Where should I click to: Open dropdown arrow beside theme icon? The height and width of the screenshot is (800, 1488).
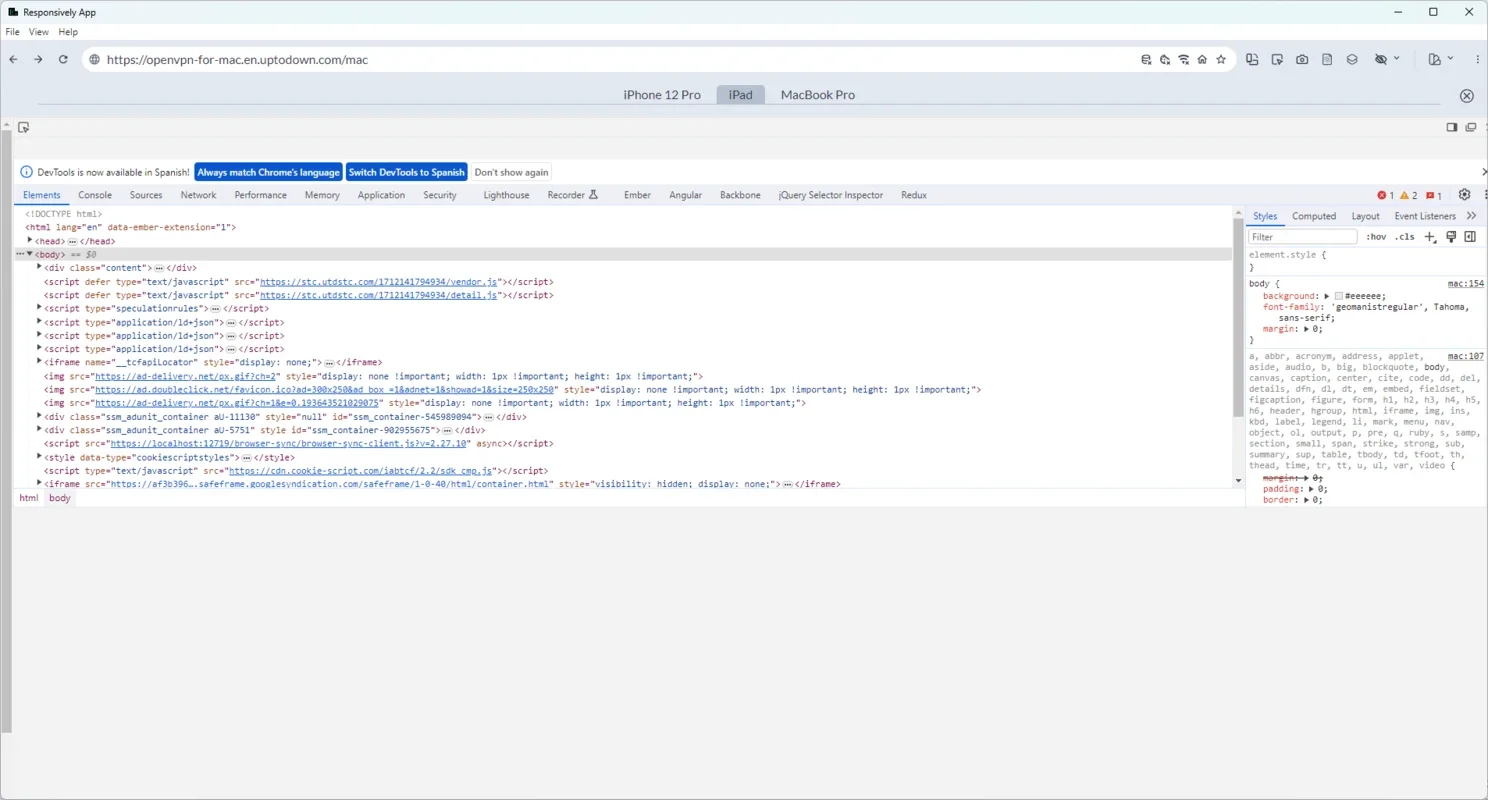click(1450, 59)
